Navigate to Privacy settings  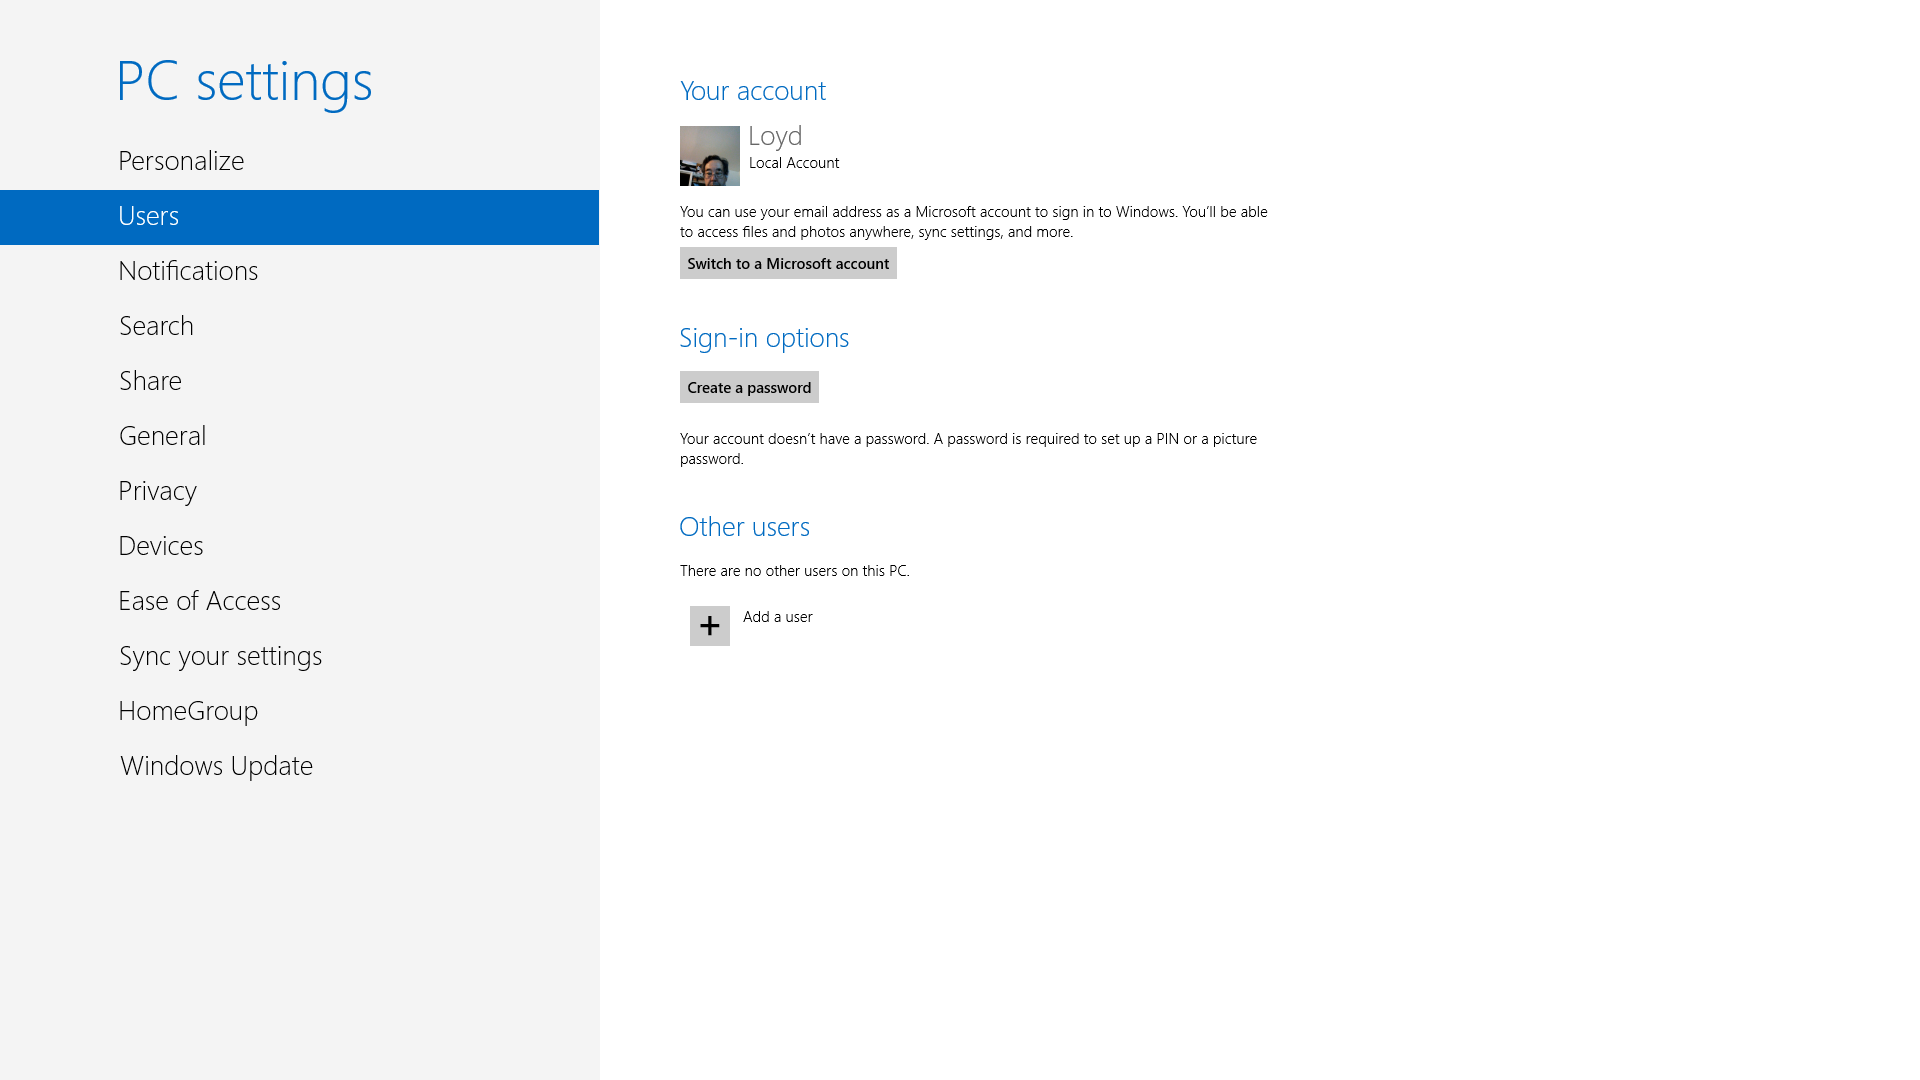click(157, 489)
